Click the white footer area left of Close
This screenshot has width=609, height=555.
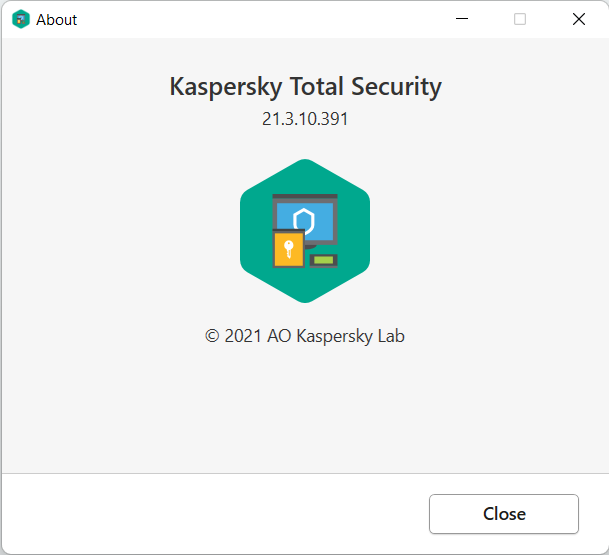pyautogui.click(x=200, y=514)
